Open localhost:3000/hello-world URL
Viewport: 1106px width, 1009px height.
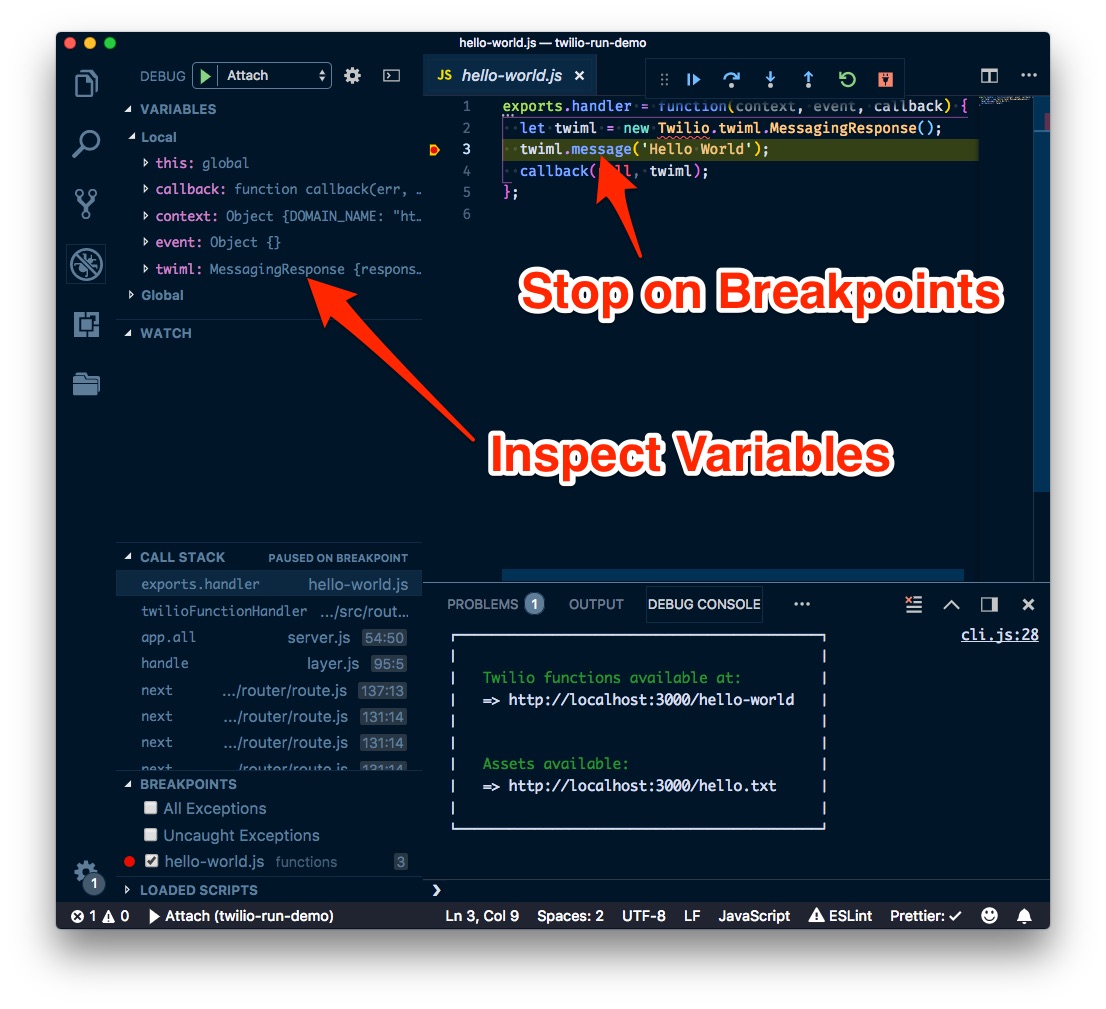click(x=651, y=699)
